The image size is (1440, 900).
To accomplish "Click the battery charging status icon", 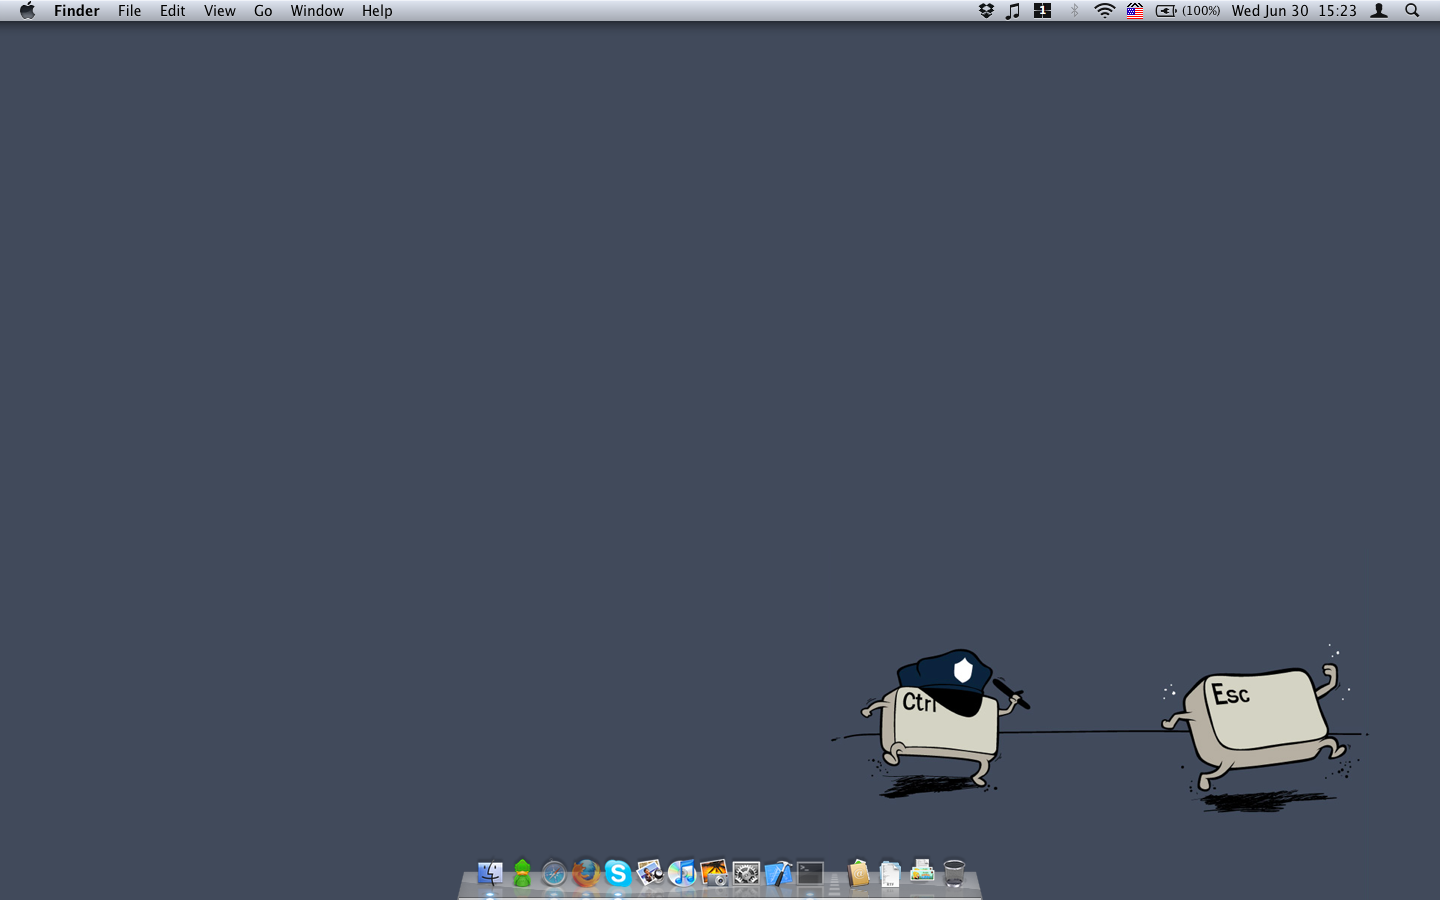I will (x=1166, y=11).
